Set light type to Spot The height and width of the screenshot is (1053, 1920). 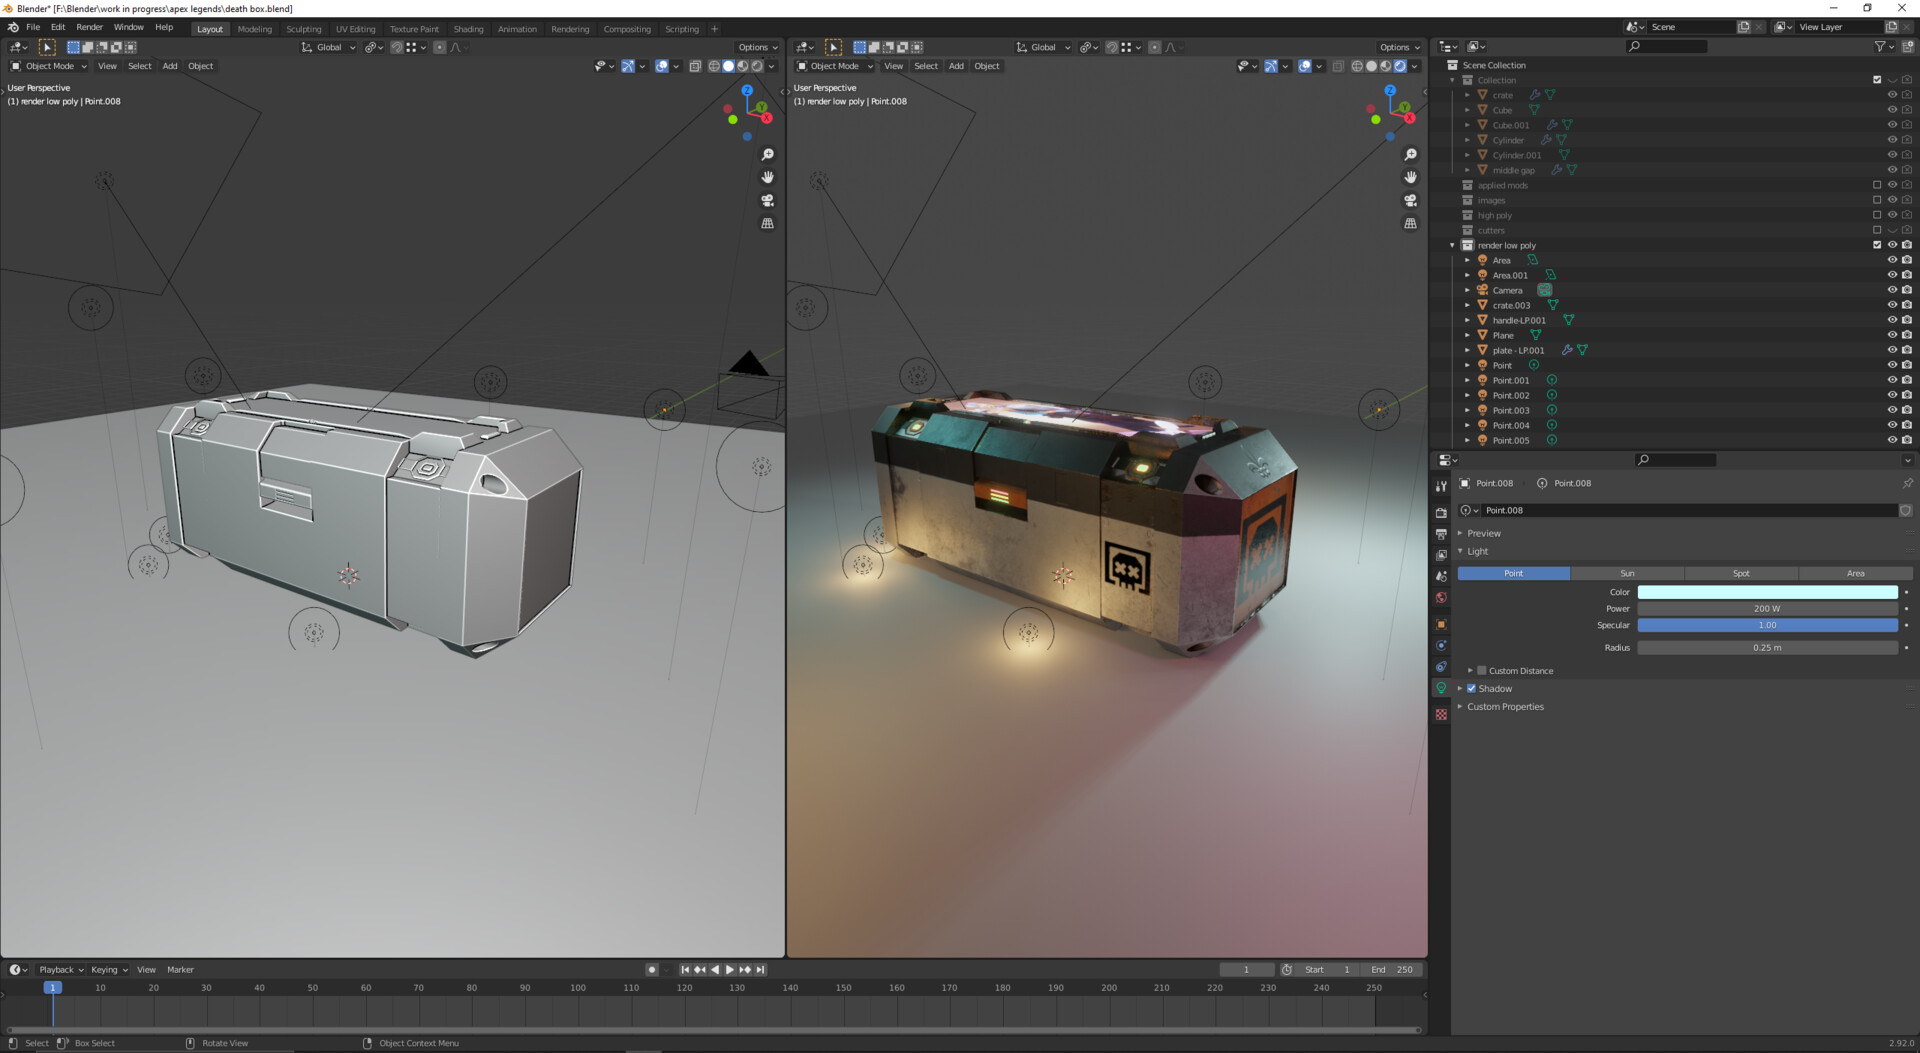pos(1741,574)
